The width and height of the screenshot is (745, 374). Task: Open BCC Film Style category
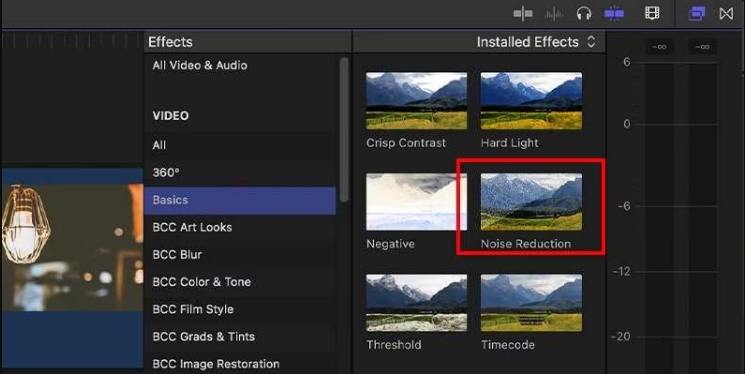[x=240, y=309]
